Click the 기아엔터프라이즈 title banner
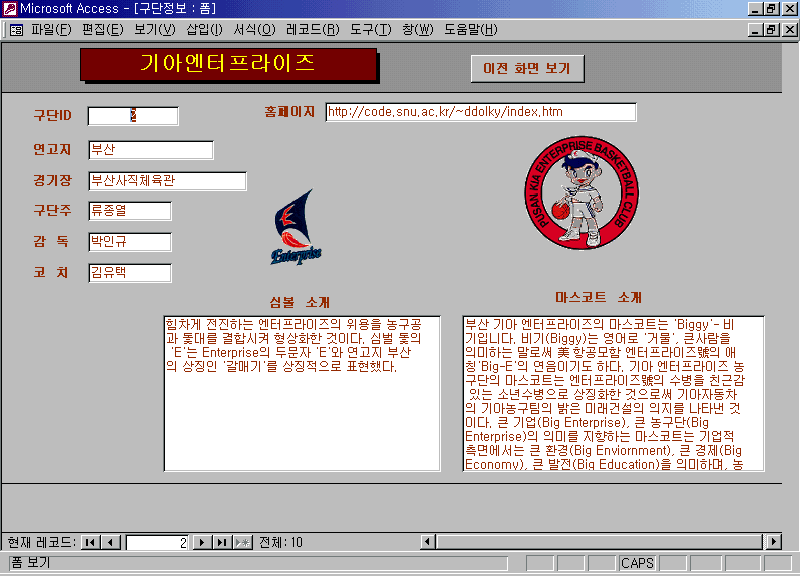 click(228, 64)
